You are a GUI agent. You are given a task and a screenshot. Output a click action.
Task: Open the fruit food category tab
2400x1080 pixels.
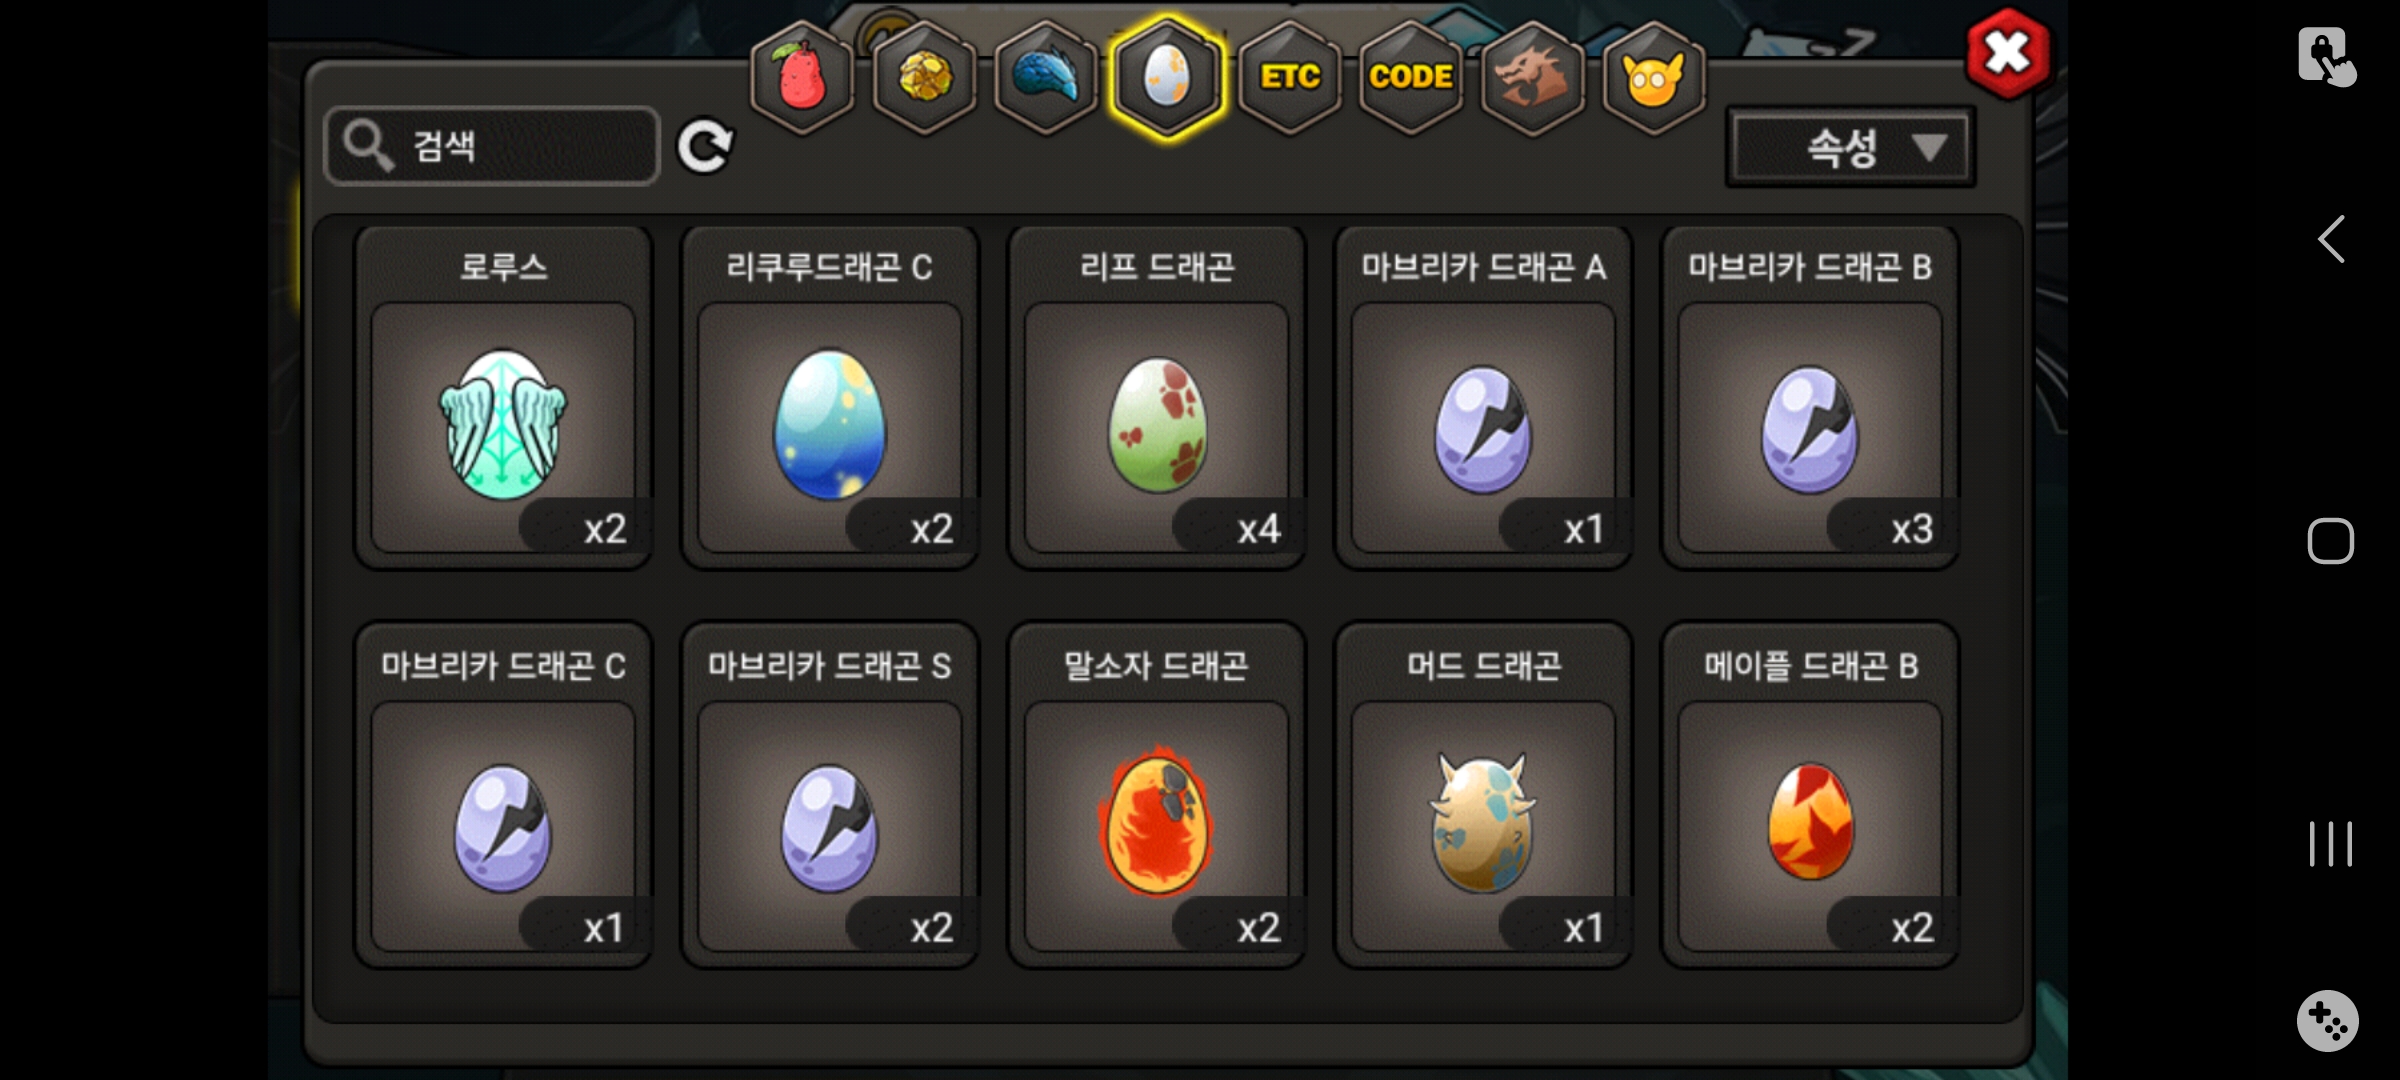[x=802, y=77]
